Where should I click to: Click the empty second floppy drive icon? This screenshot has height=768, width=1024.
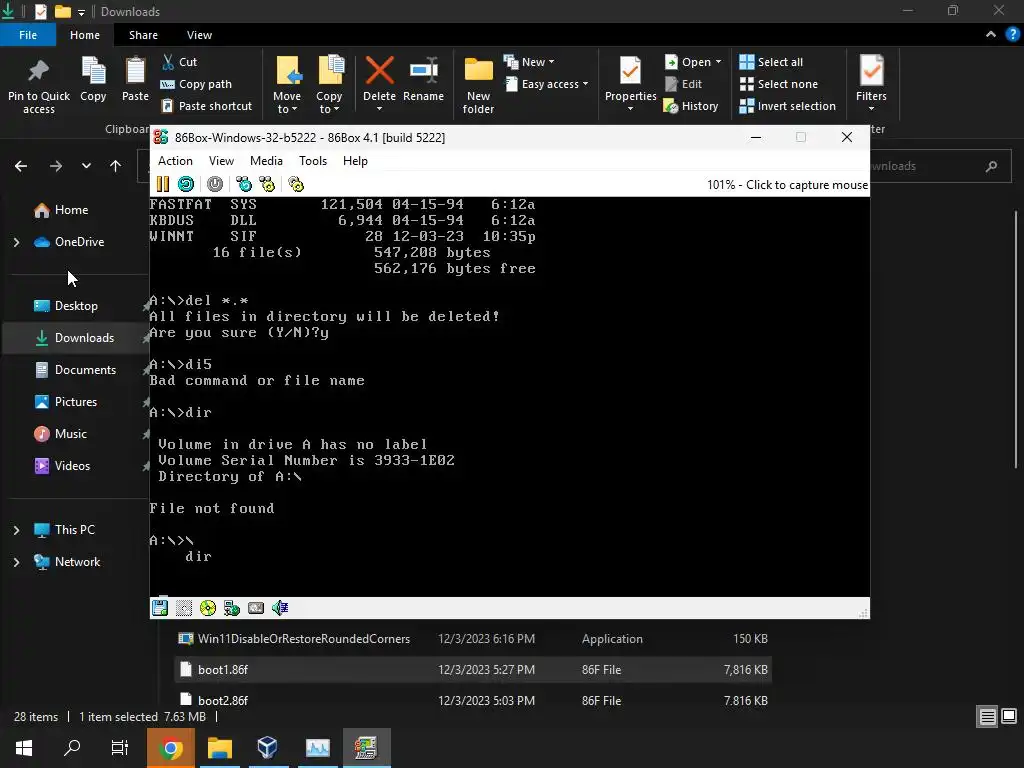(184, 608)
